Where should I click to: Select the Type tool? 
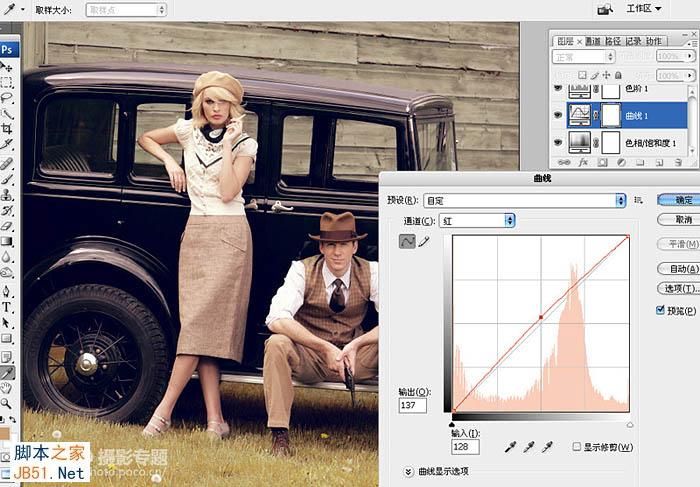coord(7,307)
